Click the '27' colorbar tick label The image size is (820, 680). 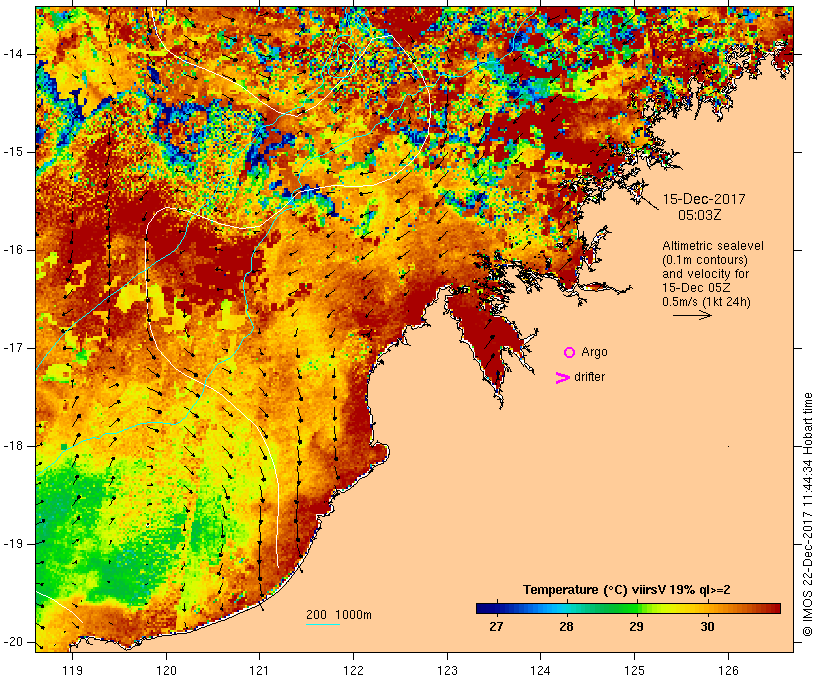click(x=496, y=626)
